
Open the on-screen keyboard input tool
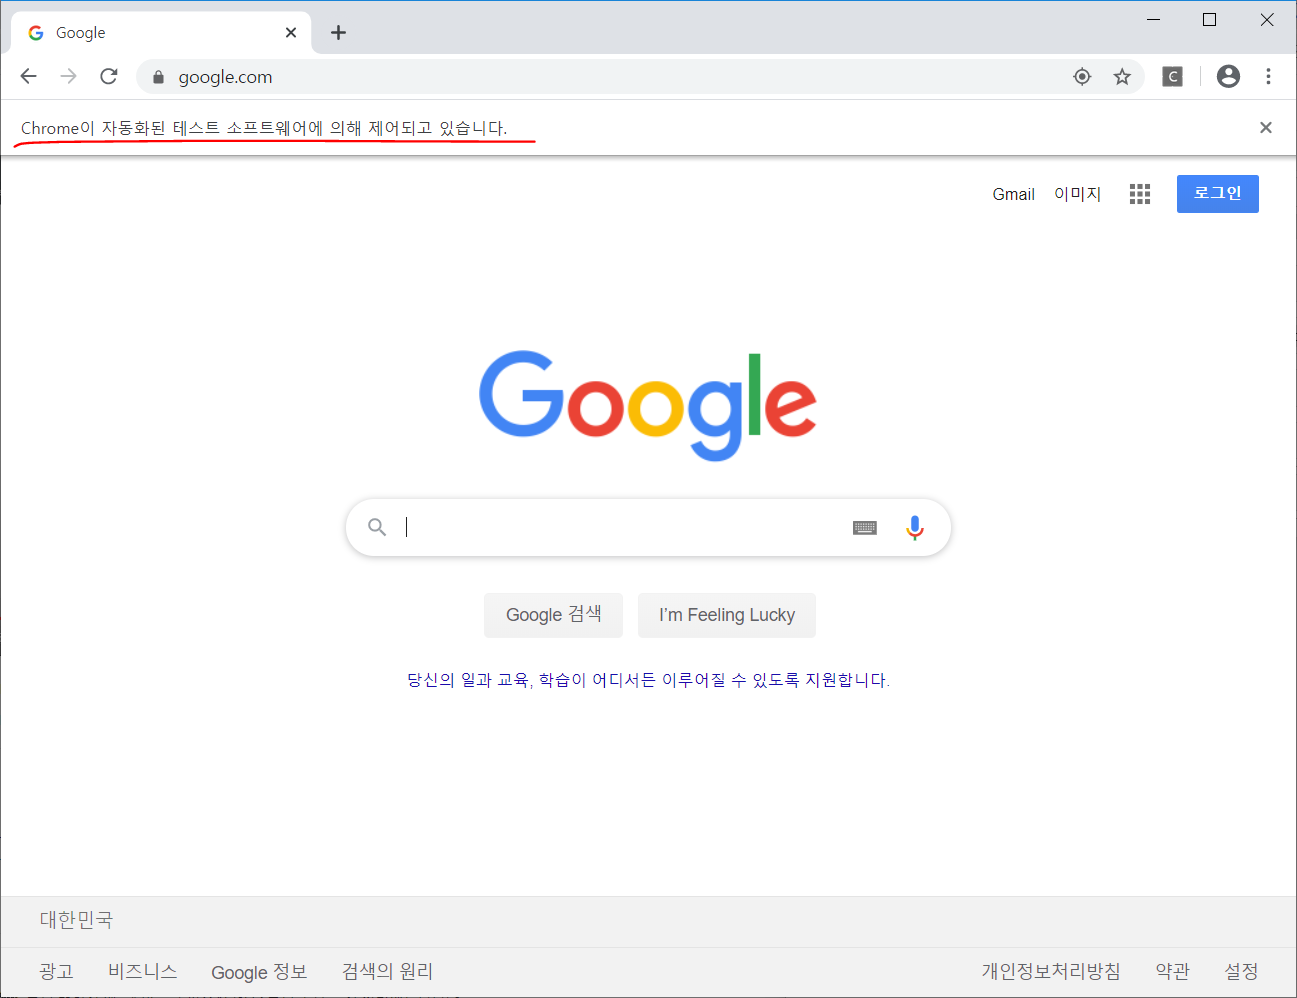(x=865, y=527)
